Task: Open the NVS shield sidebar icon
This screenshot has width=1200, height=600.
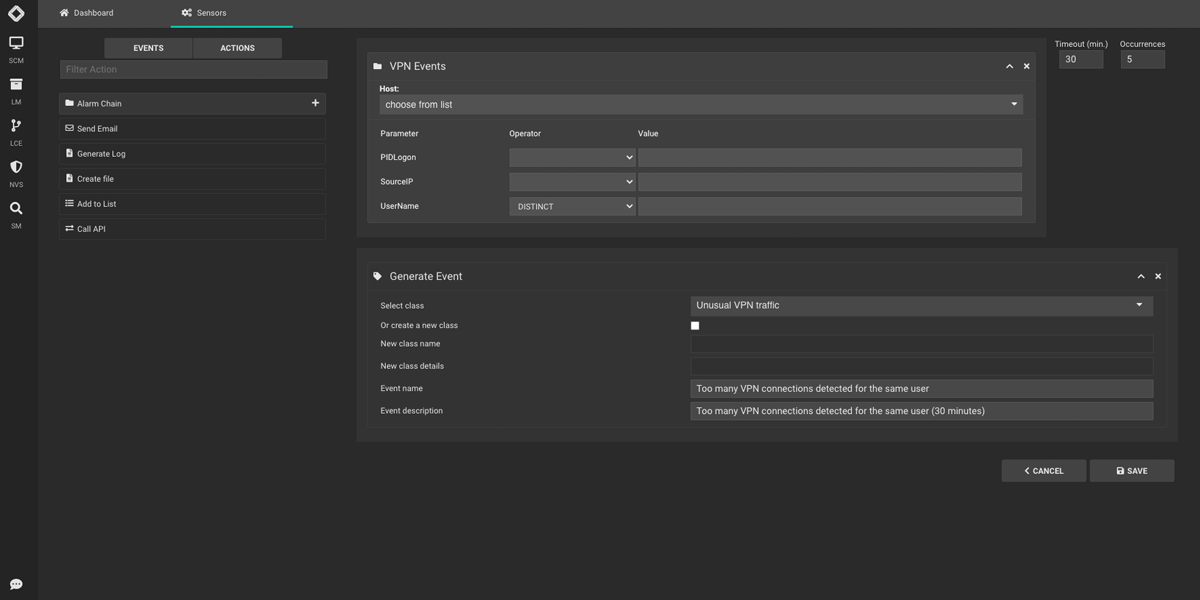Action: 16,168
